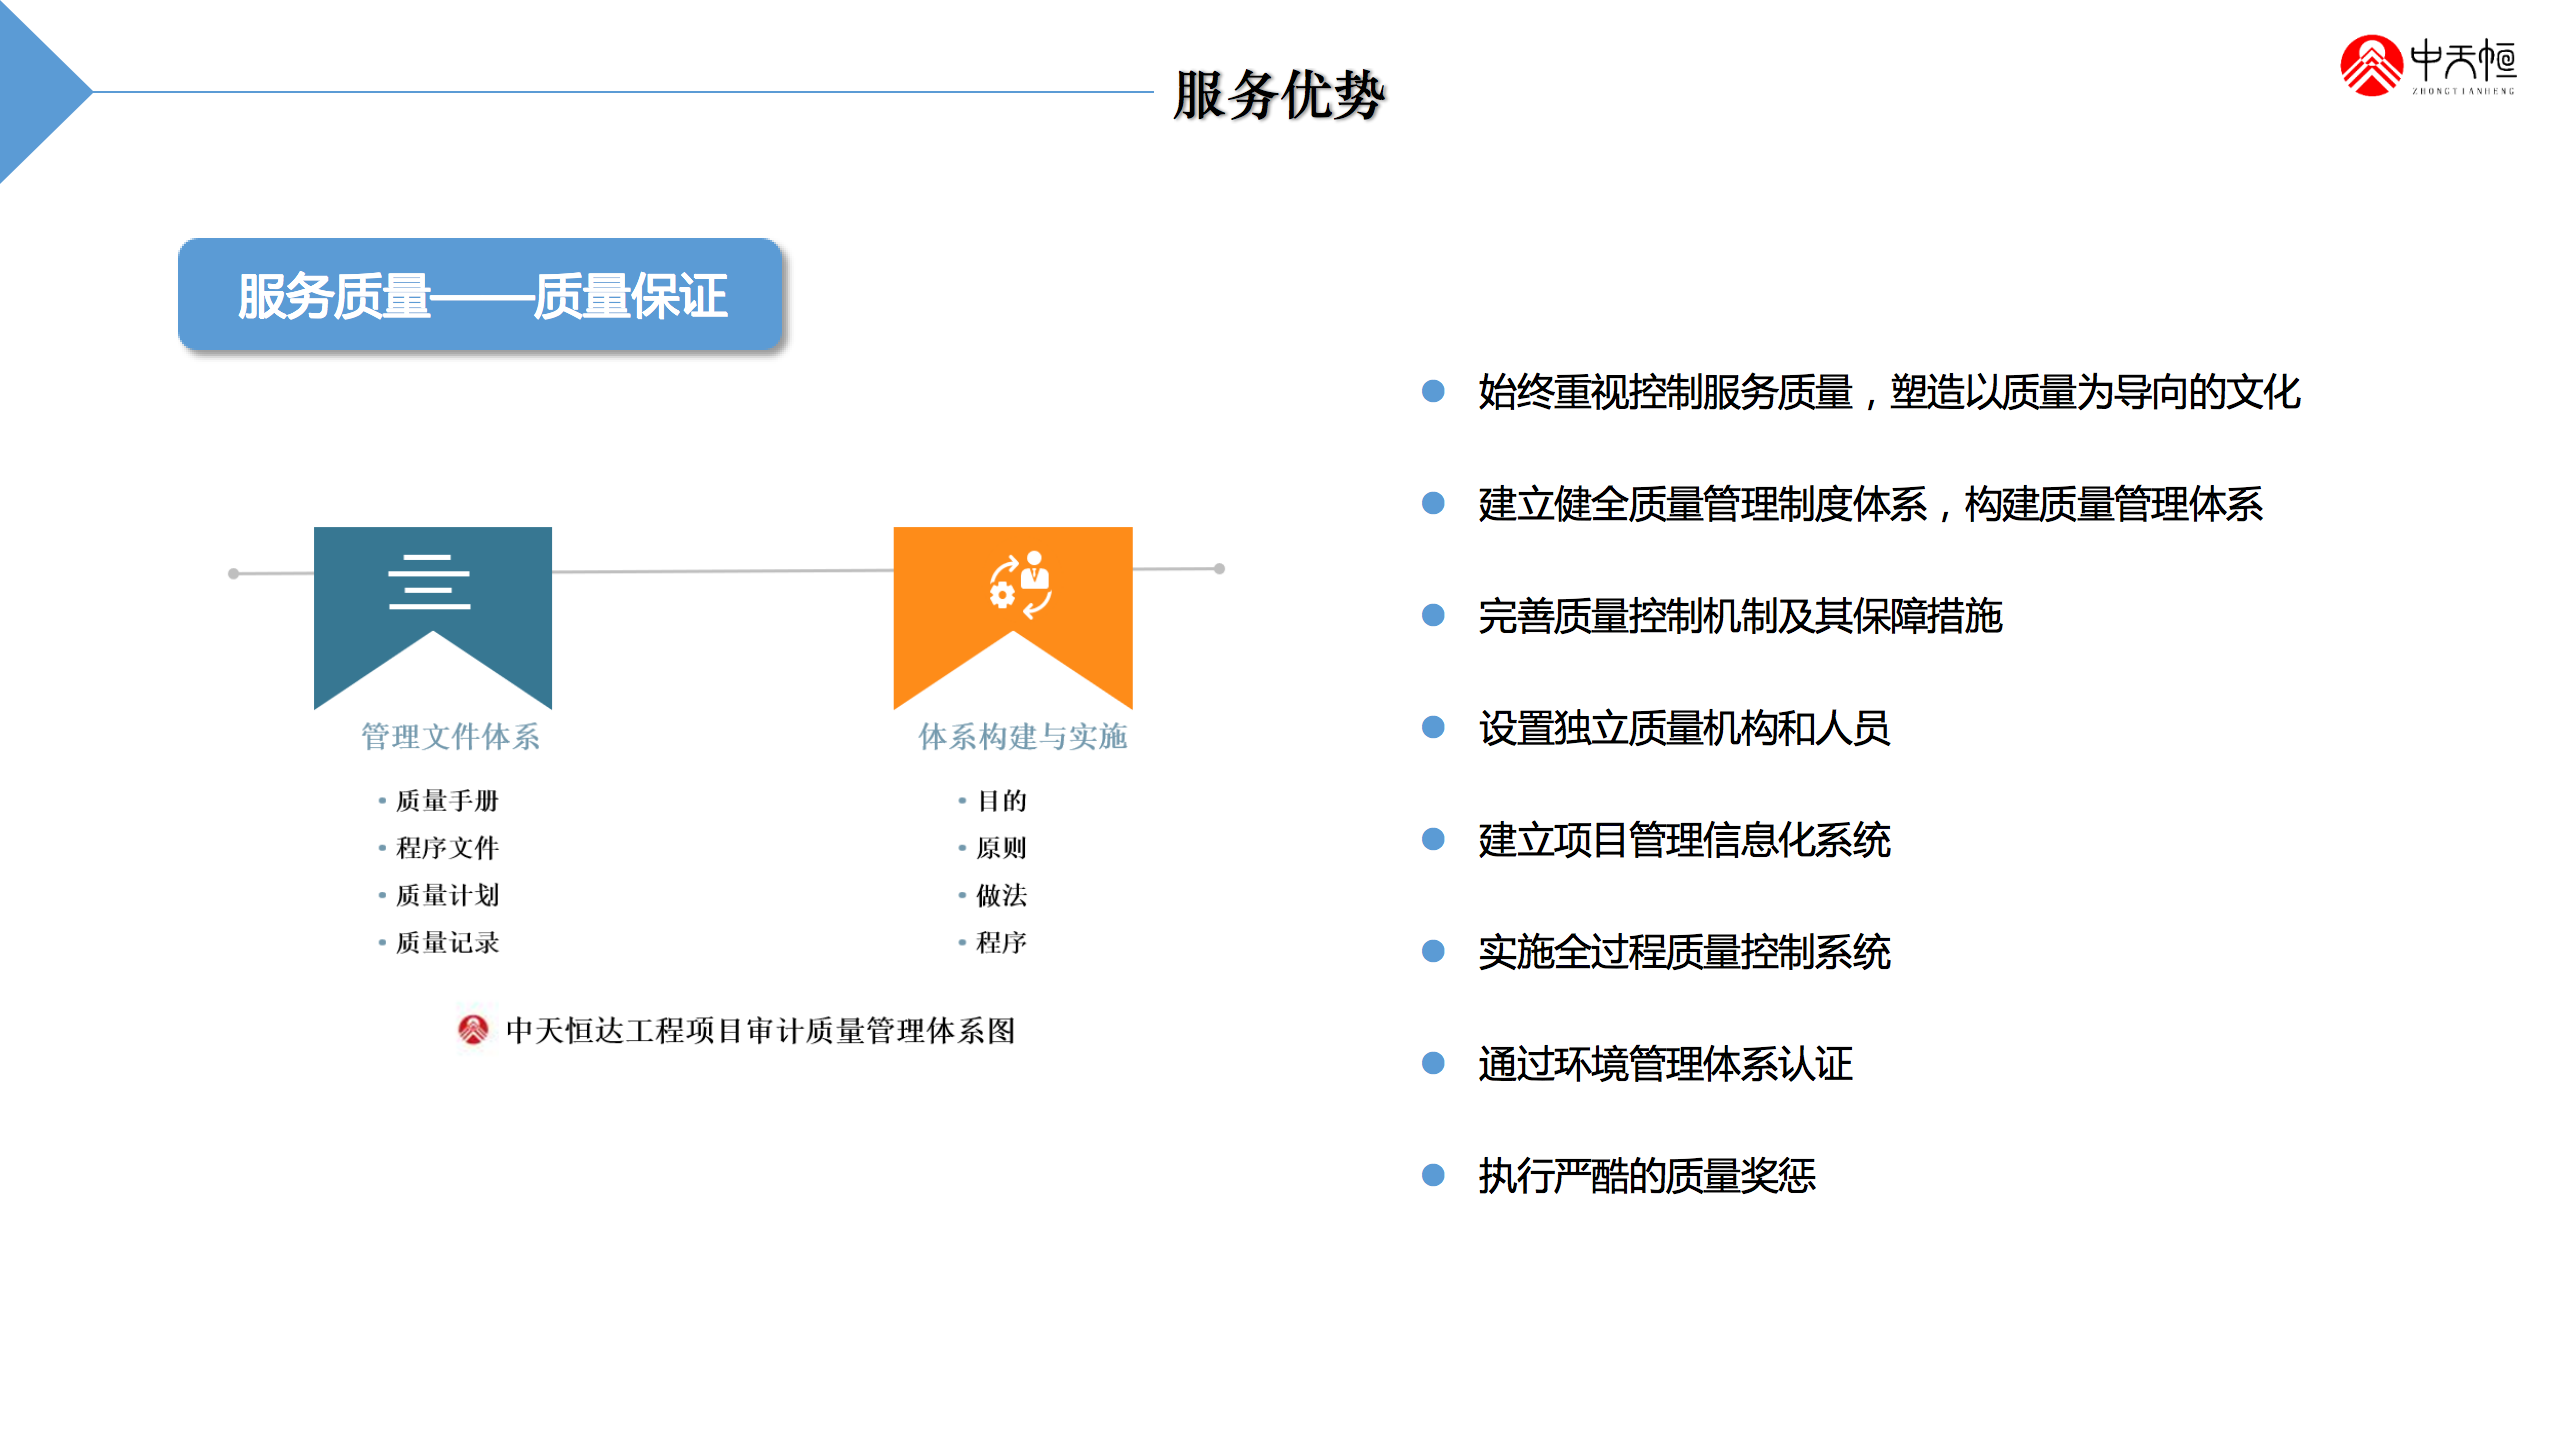Click the gear-and-person cycle icon on orange banner
Viewport: 2560px width, 1440px height.
(1019, 584)
